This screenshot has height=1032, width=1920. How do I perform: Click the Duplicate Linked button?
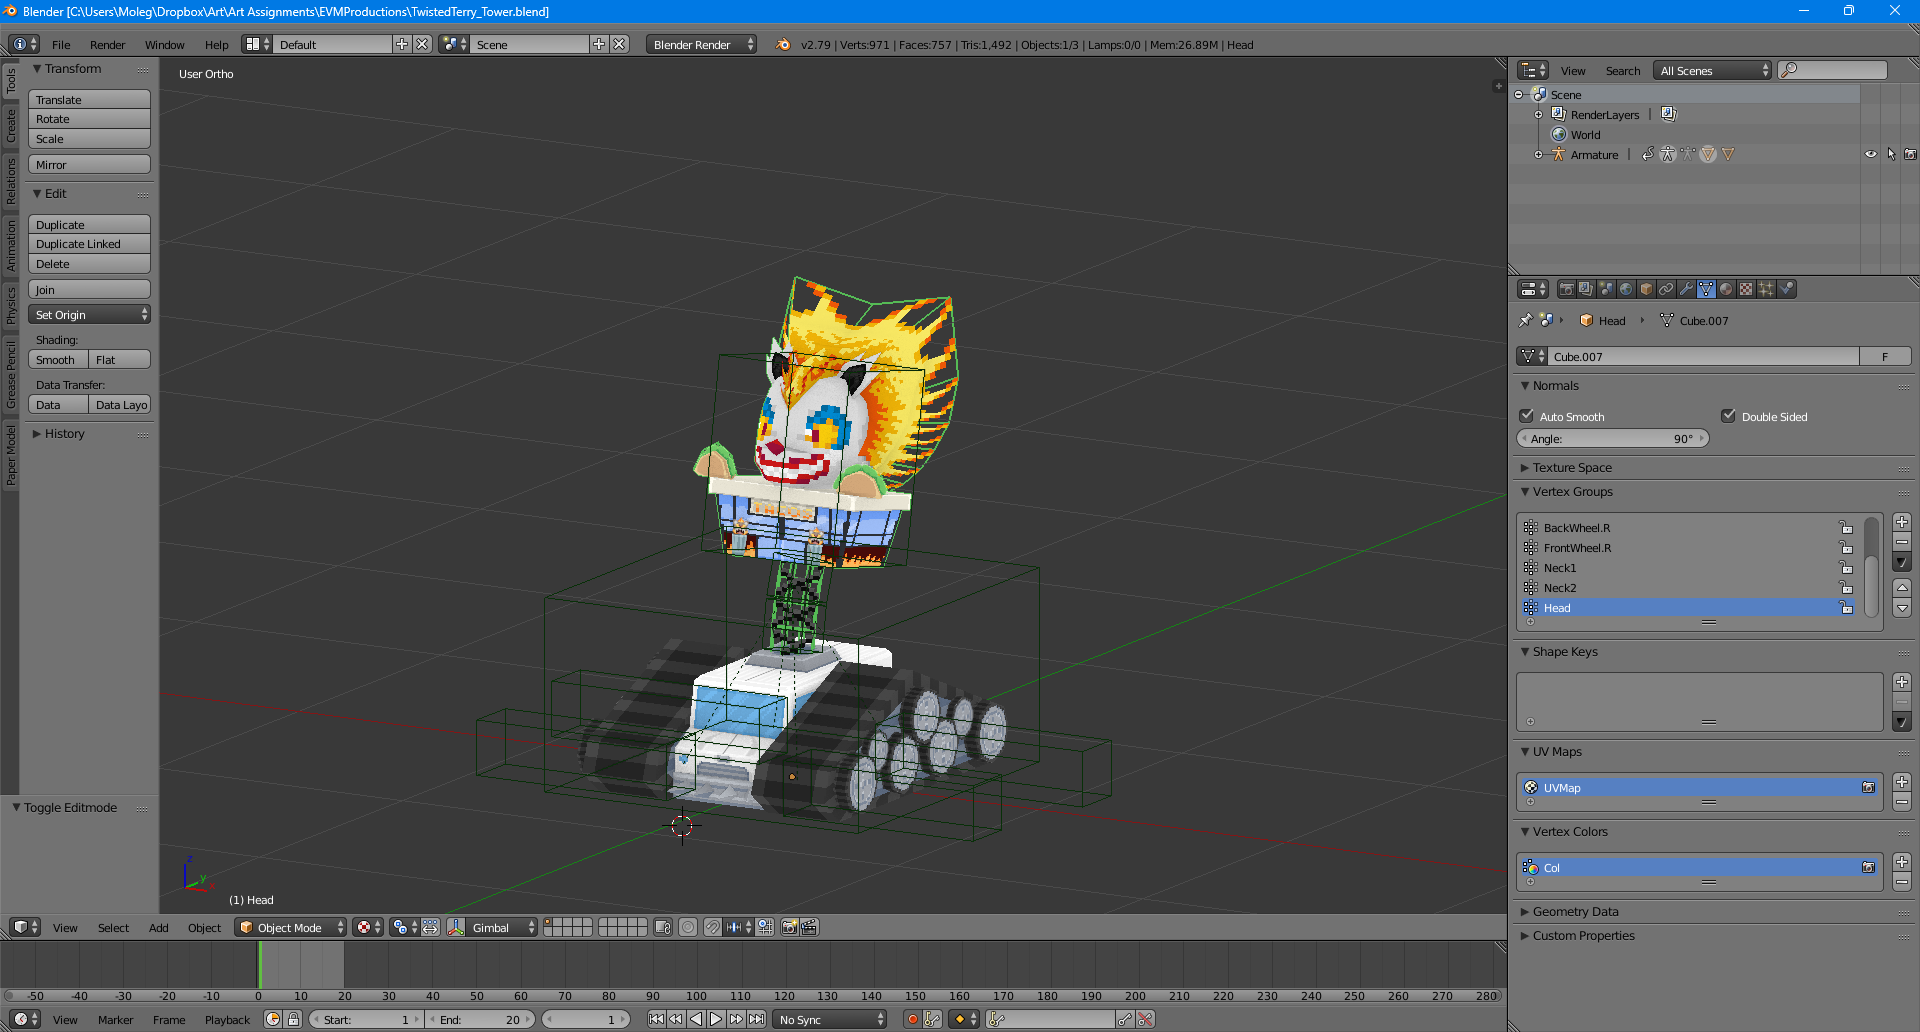coord(89,244)
